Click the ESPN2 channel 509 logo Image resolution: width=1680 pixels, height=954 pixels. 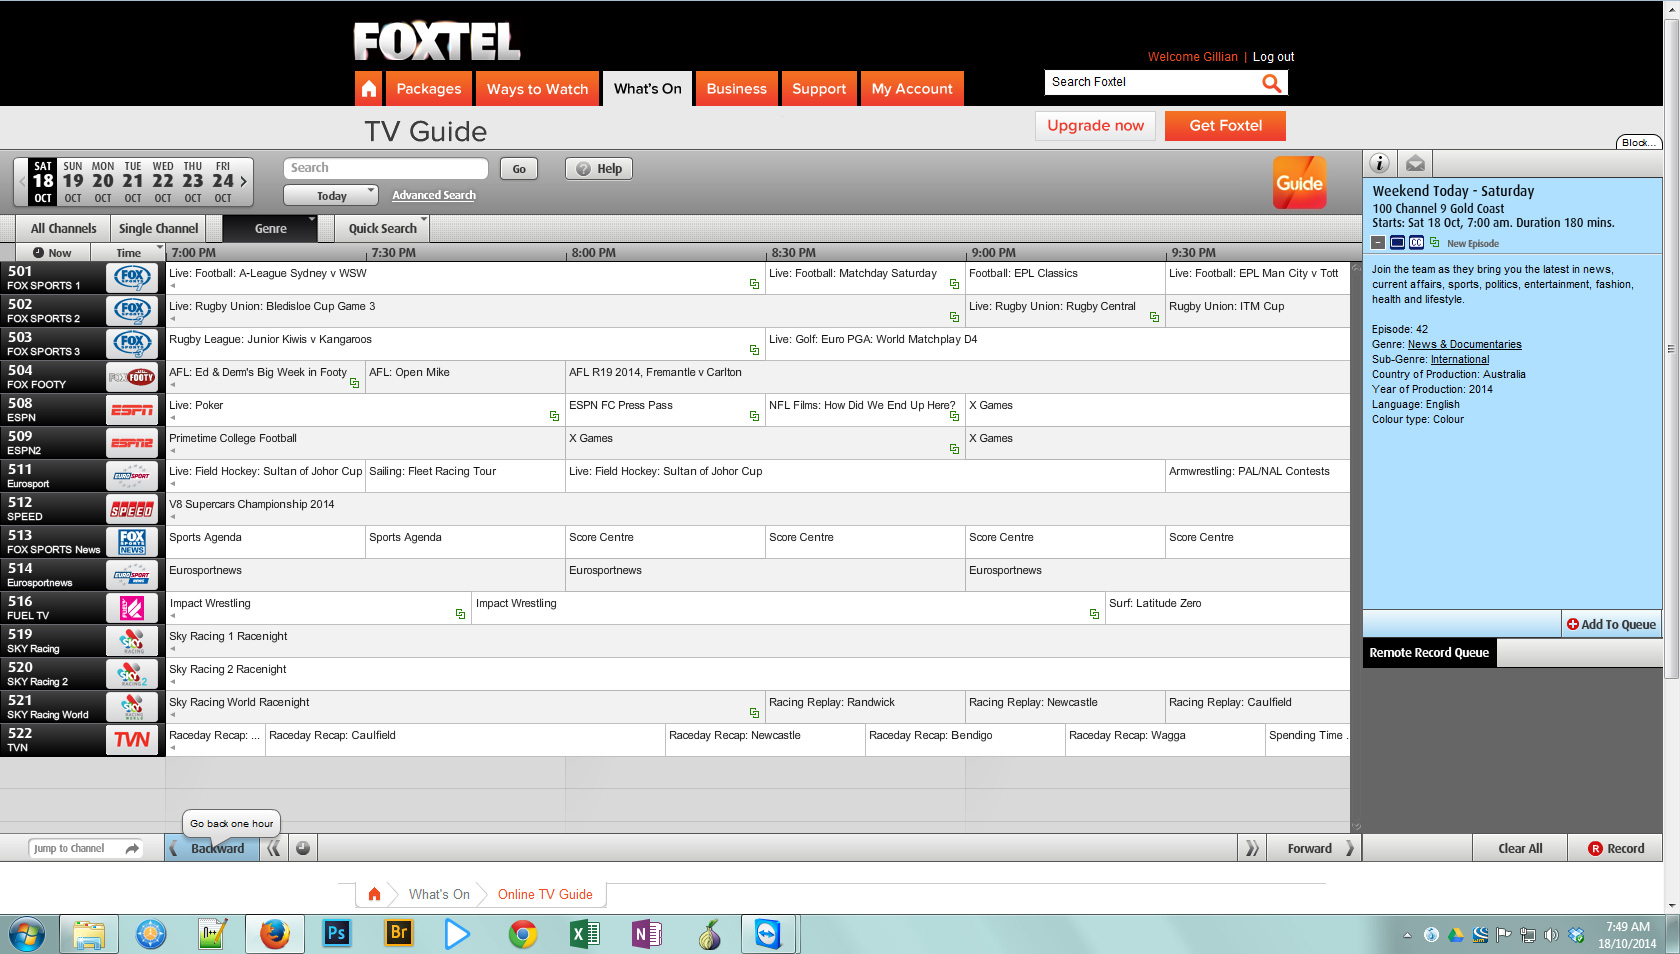(132, 443)
